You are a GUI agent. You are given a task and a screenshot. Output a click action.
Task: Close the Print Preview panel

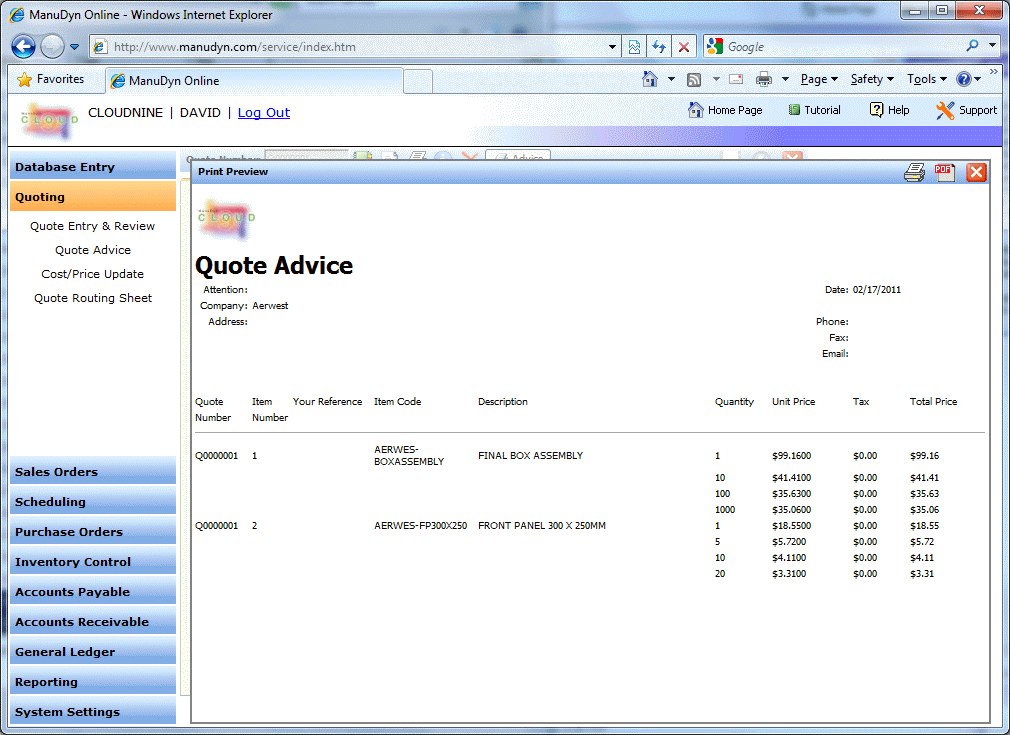tap(976, 172)
